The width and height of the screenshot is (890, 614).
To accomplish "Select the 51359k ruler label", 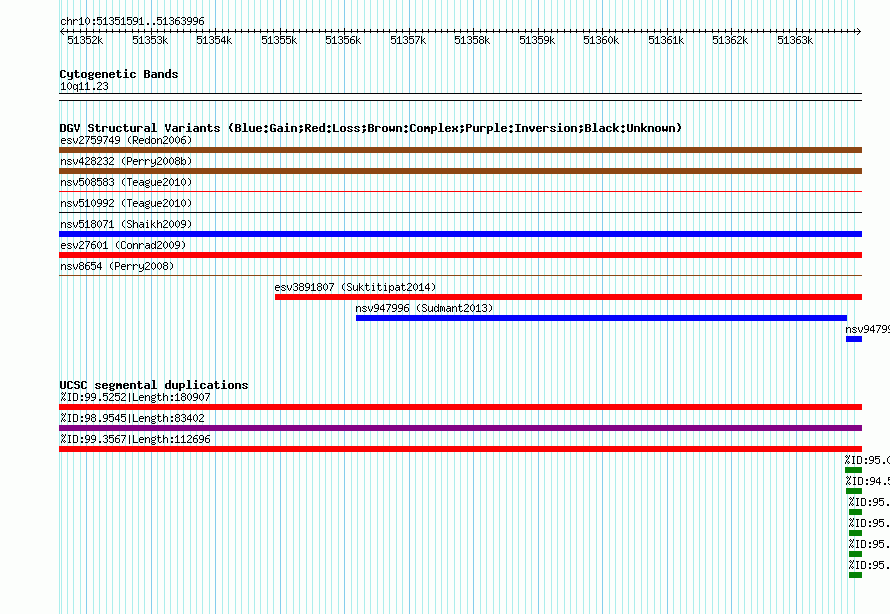I will [537, 40].
